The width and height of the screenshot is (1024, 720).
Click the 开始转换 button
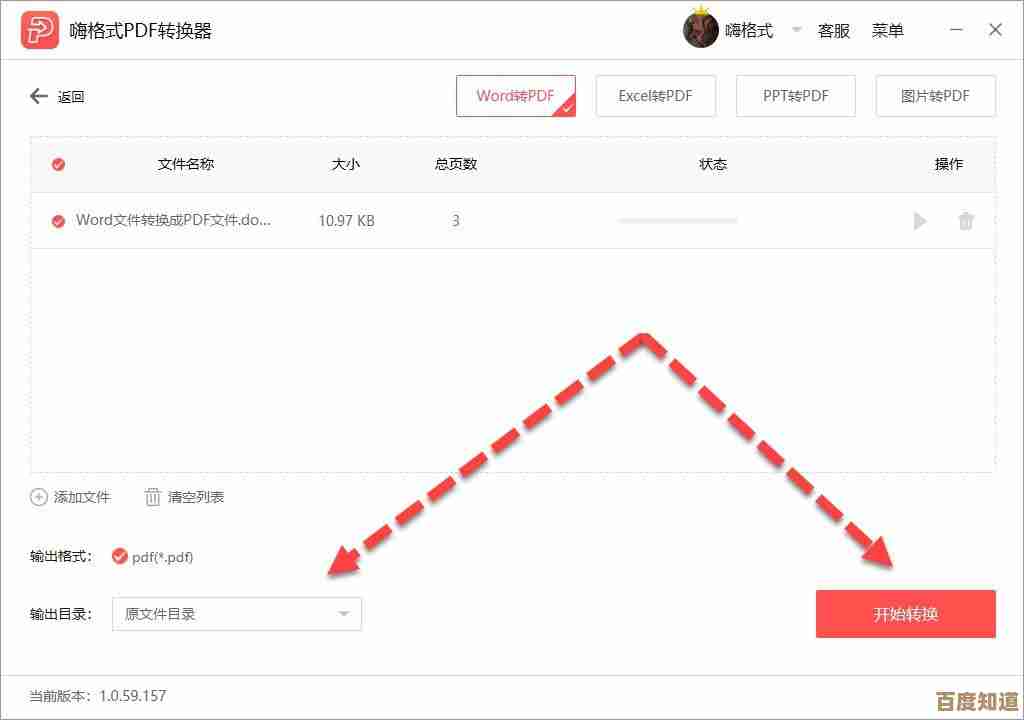coord(905,614)
